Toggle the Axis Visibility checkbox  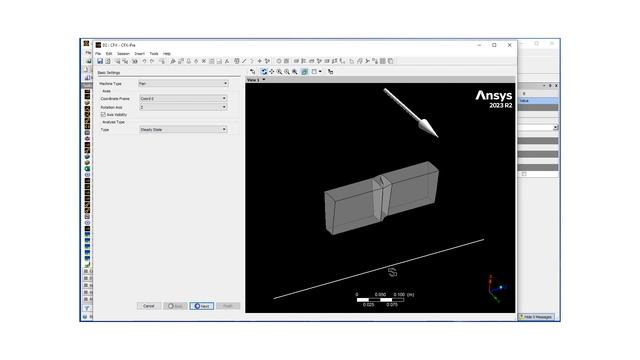click(x=103, y=115)
